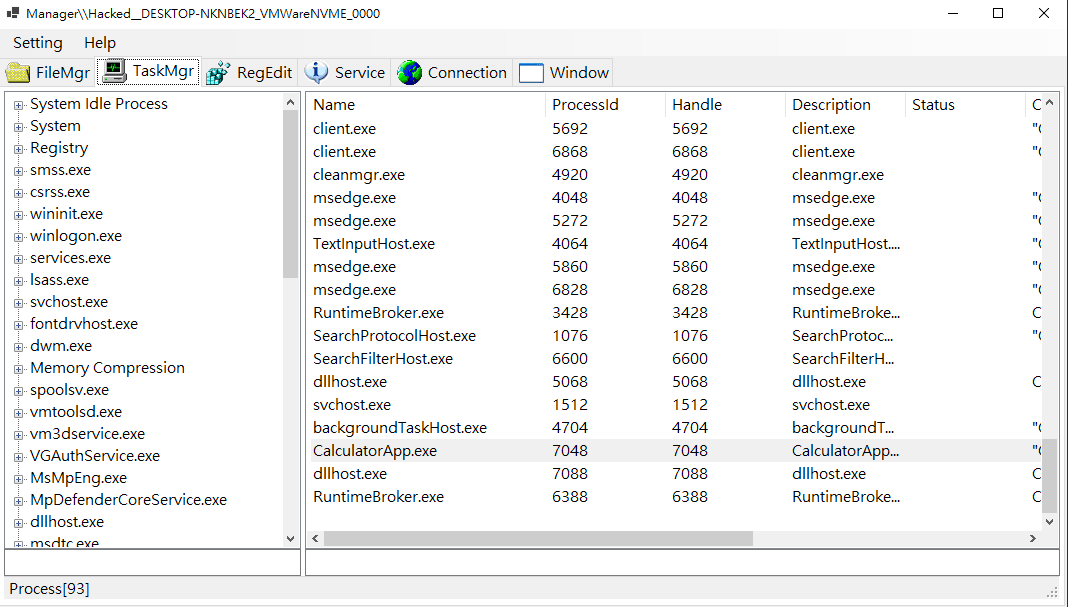Click the horizontal scrollbar right arrow
This screenshot has height=607, width=1068.
click(x=1032, y=538)
